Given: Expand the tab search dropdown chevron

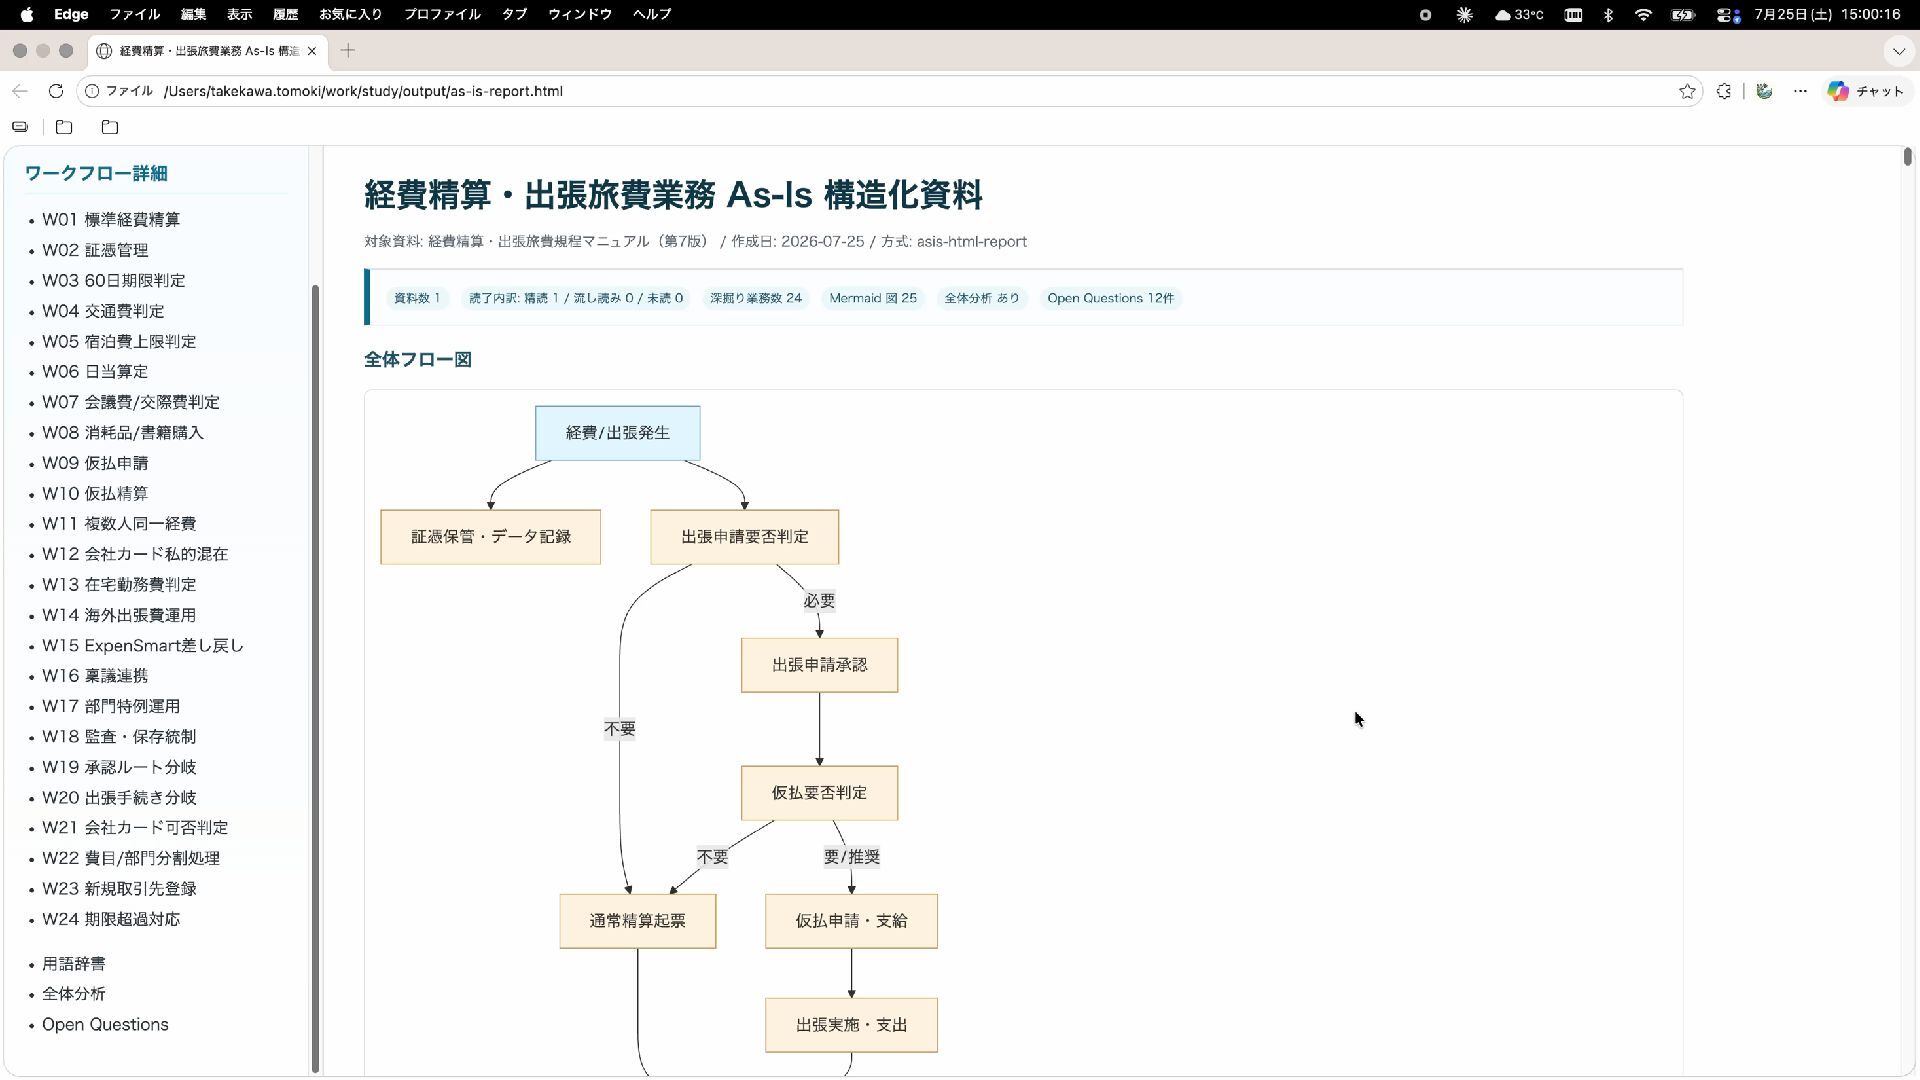Looking at the screenshot, I should click(1898, 51).
